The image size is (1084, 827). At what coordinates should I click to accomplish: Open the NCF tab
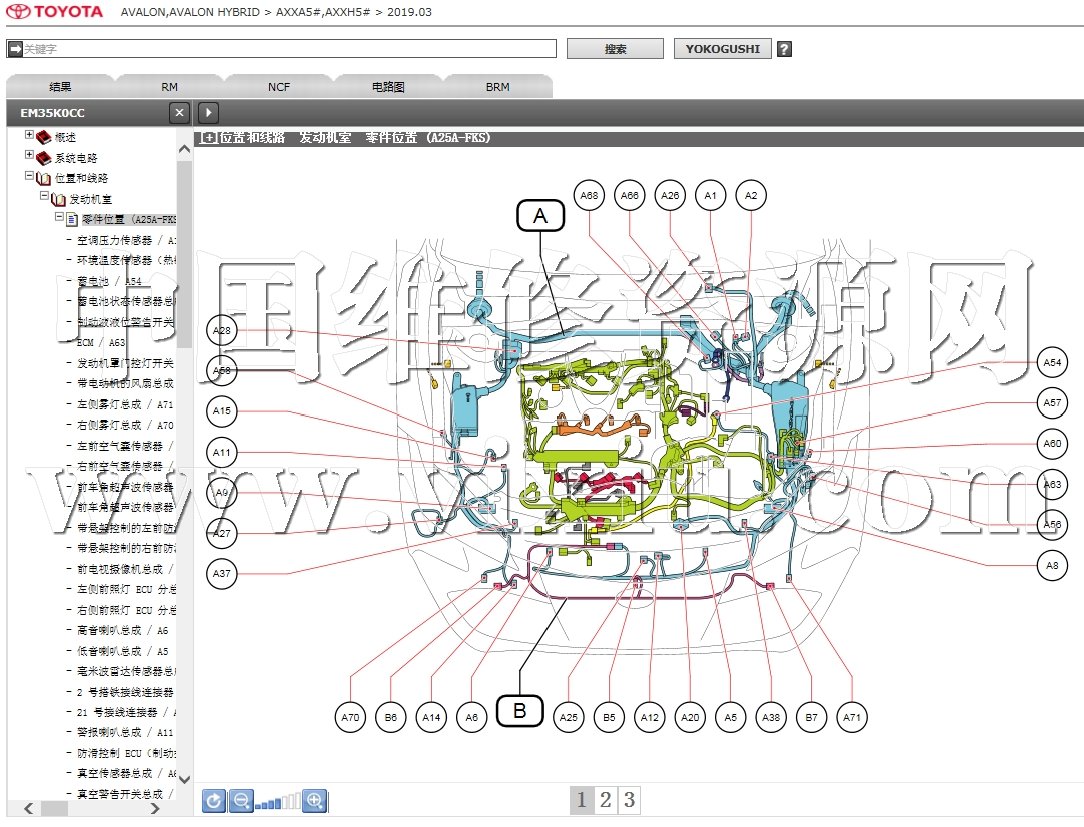(x=279, y=87)
